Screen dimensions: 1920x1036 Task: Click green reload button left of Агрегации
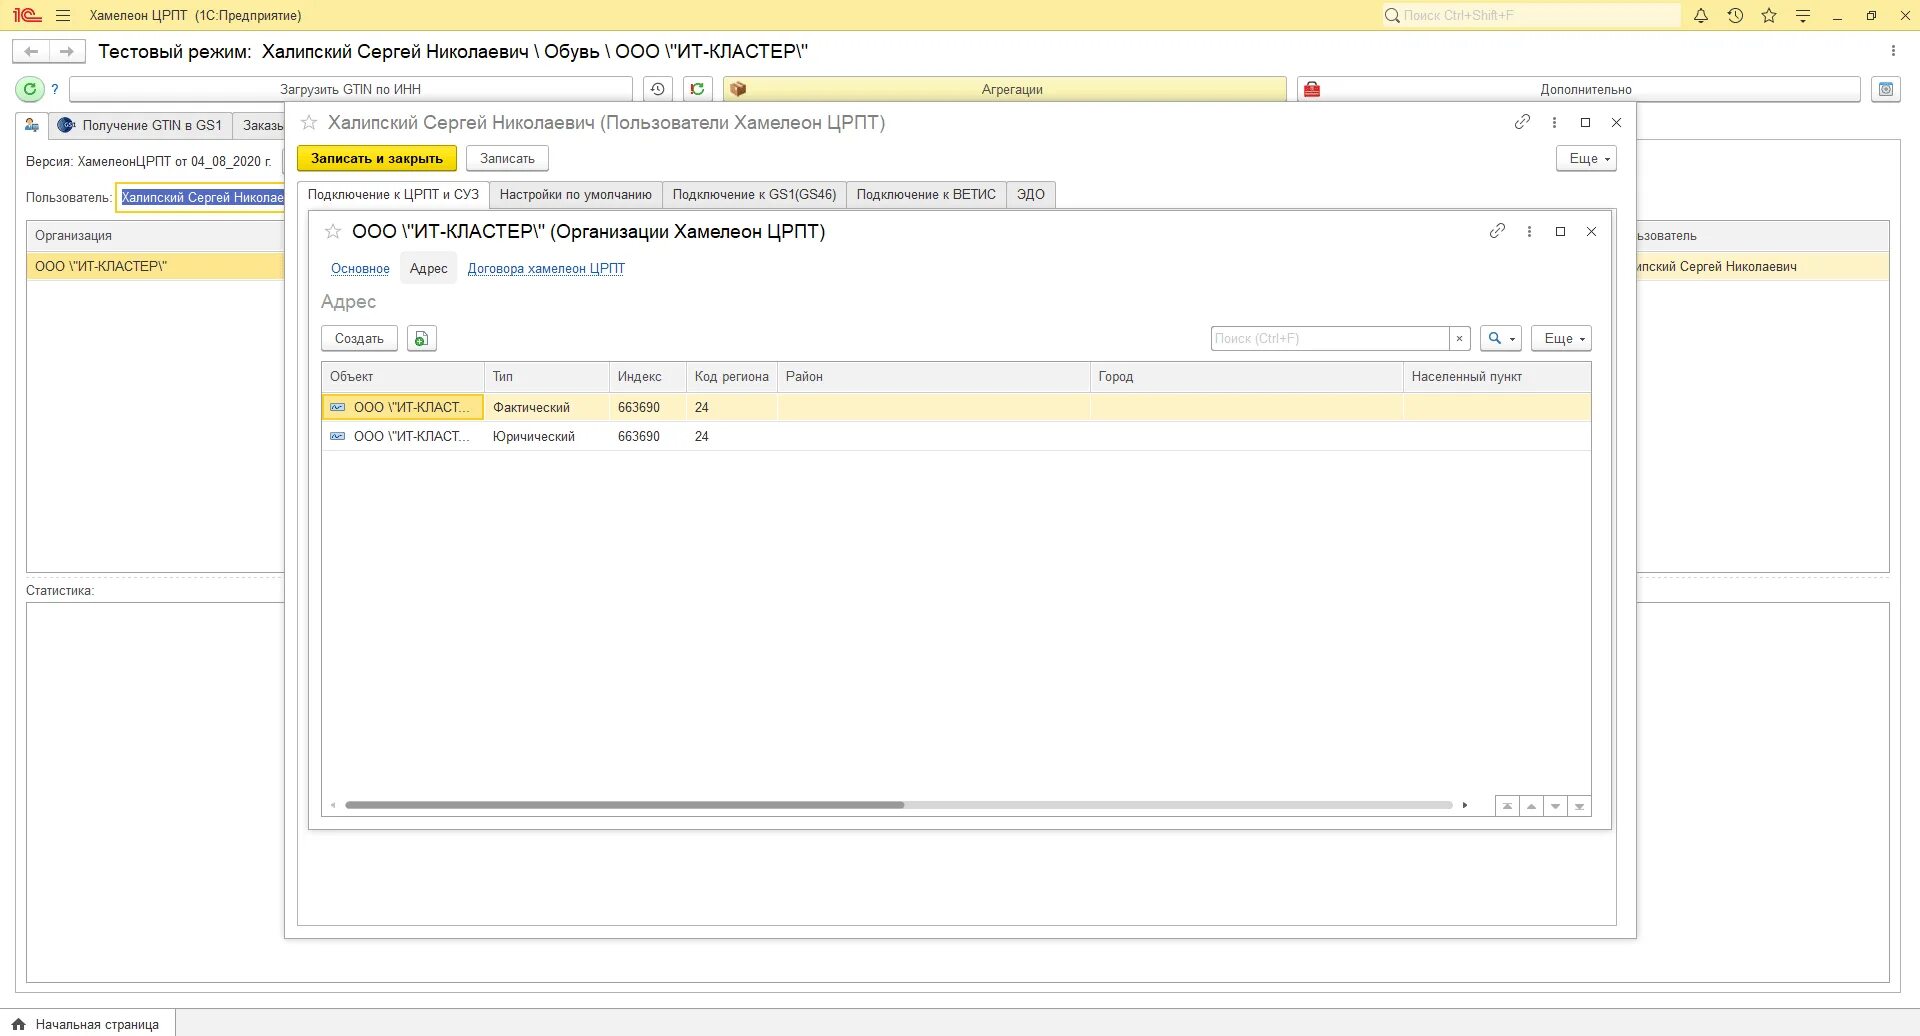tap(697, 89)
